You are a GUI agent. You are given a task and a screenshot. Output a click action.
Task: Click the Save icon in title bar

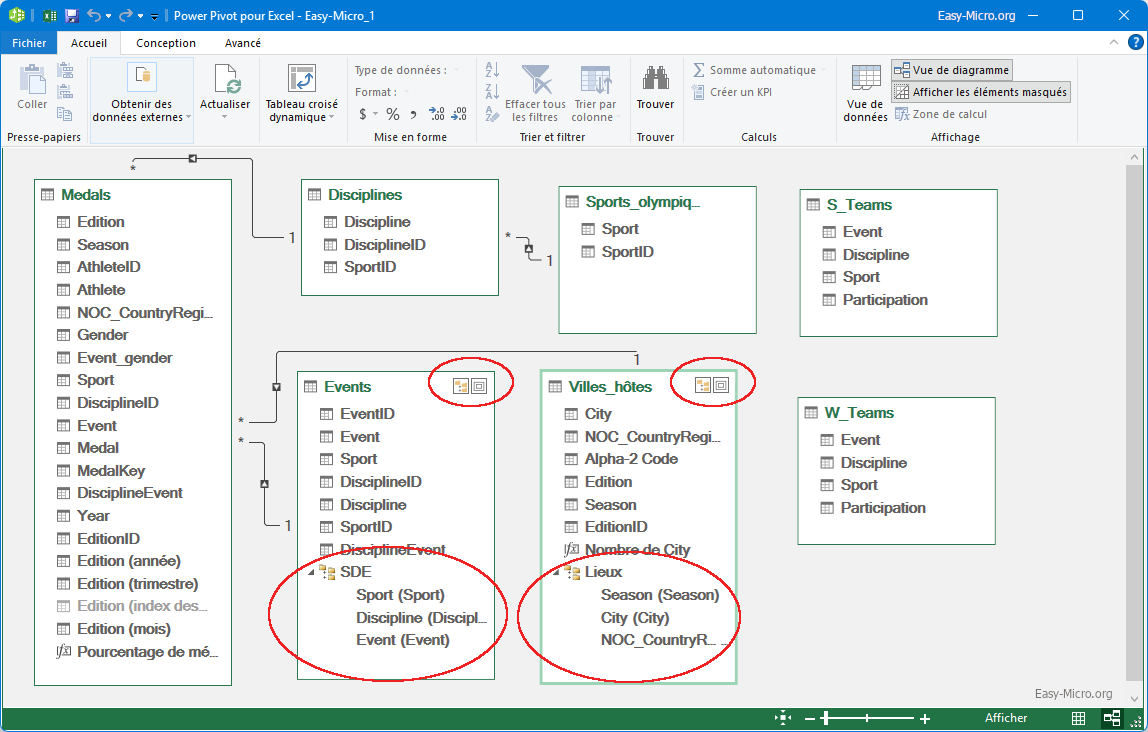coord(71,16)
